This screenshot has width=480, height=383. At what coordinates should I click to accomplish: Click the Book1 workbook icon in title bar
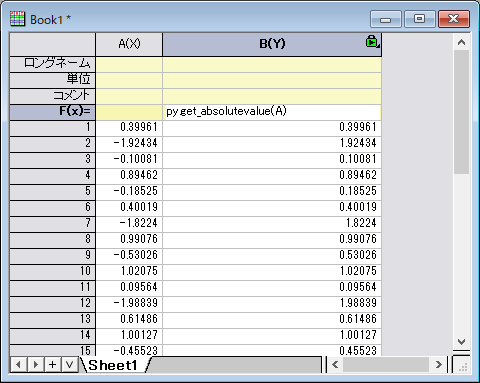17,19
